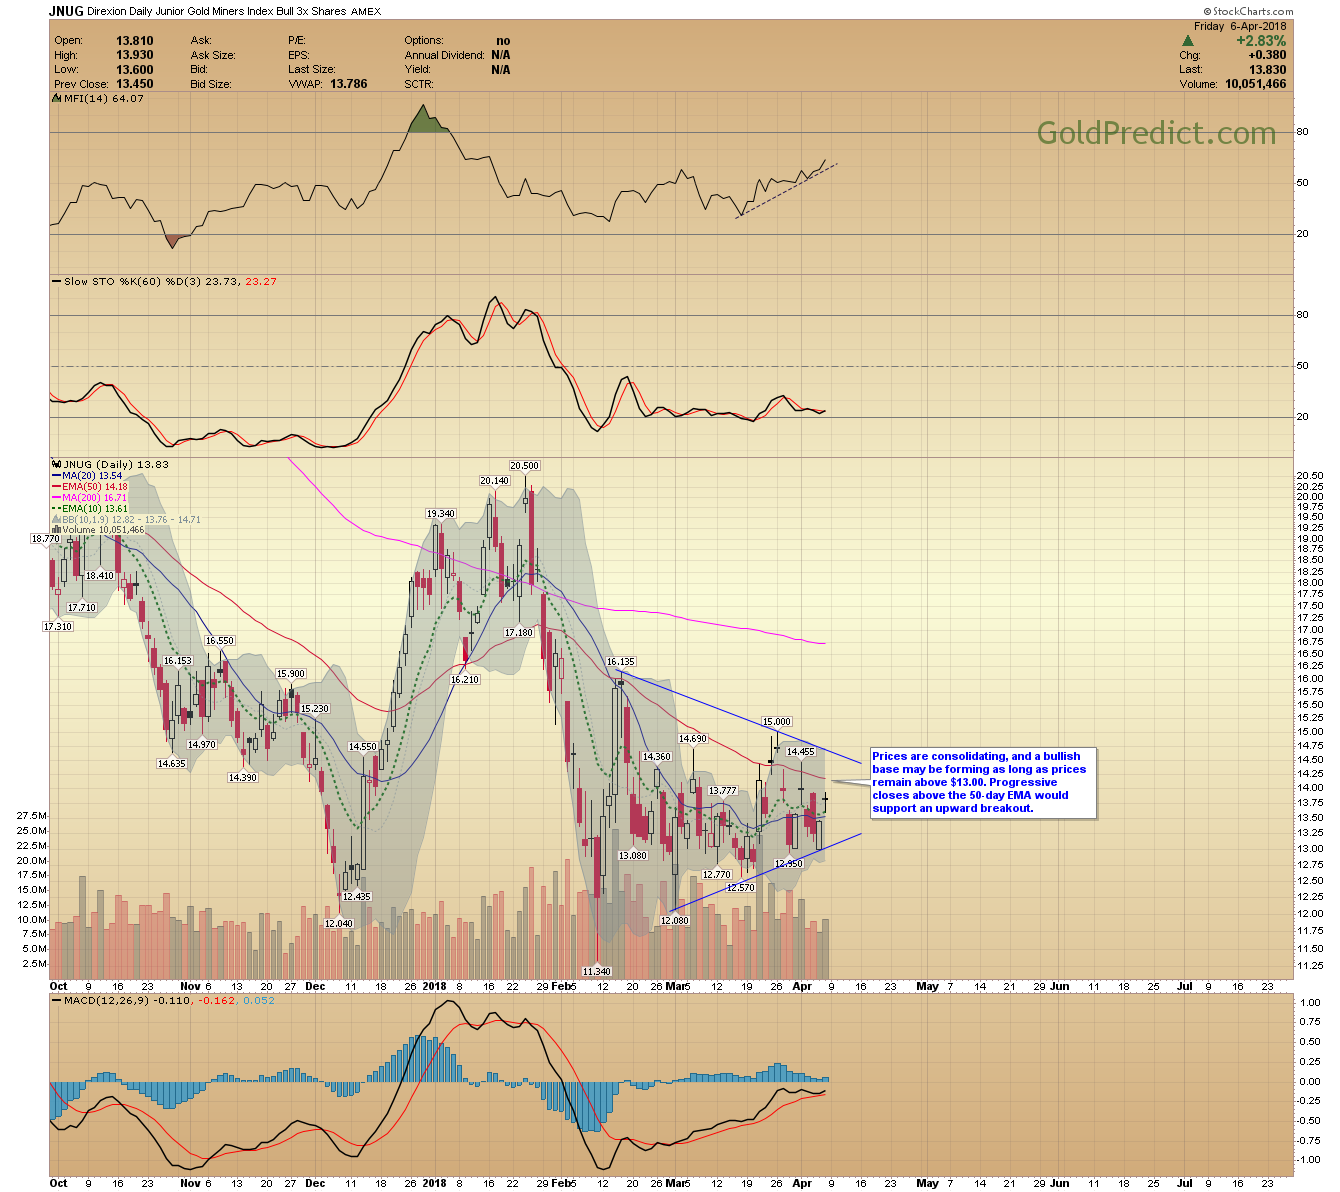The image size is (1340, 1192).
Task: Click the GoldPredict.com logo text
Action: pos(1155,133)
